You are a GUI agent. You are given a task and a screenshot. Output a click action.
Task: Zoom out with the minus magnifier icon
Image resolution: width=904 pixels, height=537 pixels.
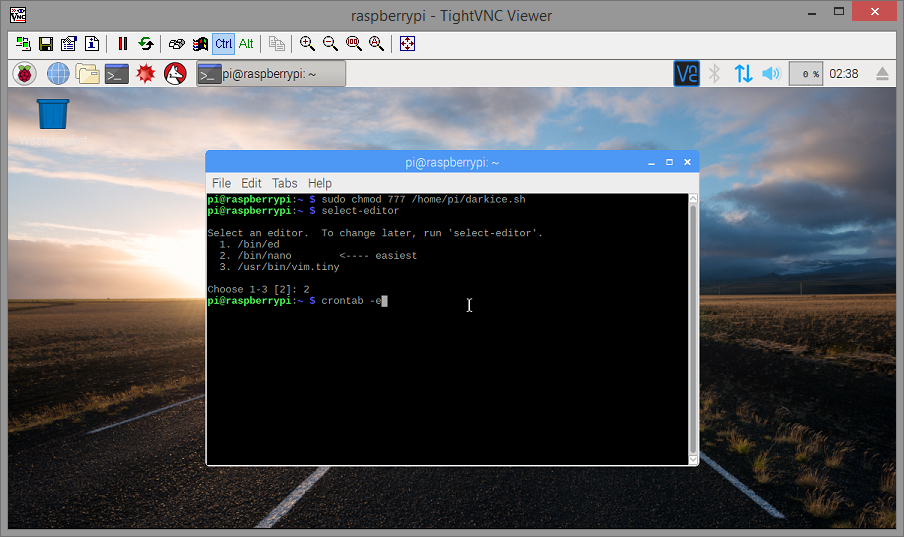point(330,44)
